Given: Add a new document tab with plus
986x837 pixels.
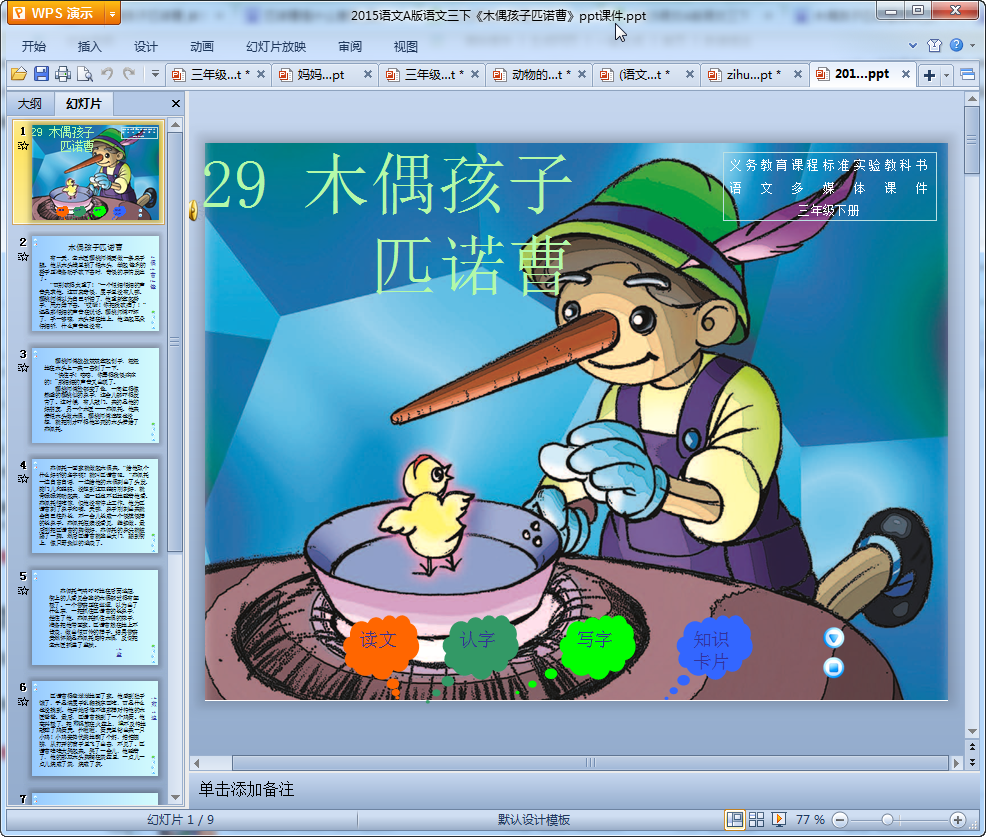Looking at the screenshot, I should click(929, 75).
